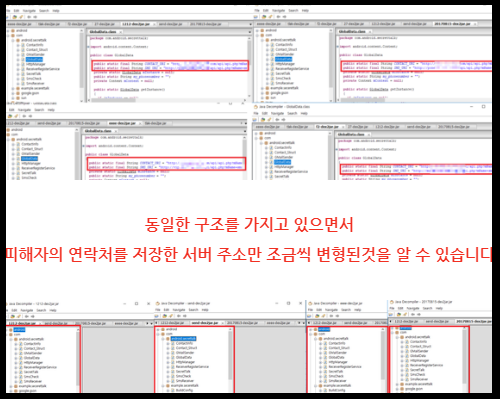500x399 pixels.
Task: Click Forward arrow in middle-left window toolbar
Action: pyautogui.click(x=30, y=116)
